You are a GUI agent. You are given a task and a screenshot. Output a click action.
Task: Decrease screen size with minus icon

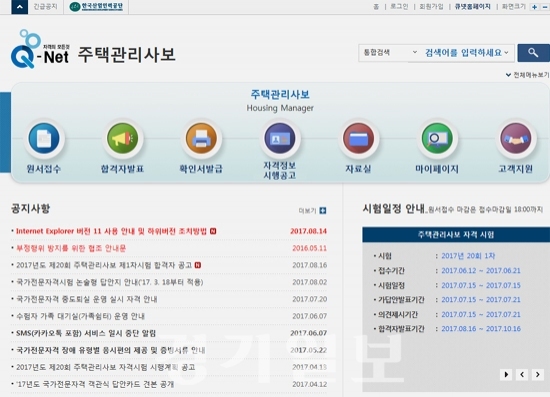click(545, 7)
